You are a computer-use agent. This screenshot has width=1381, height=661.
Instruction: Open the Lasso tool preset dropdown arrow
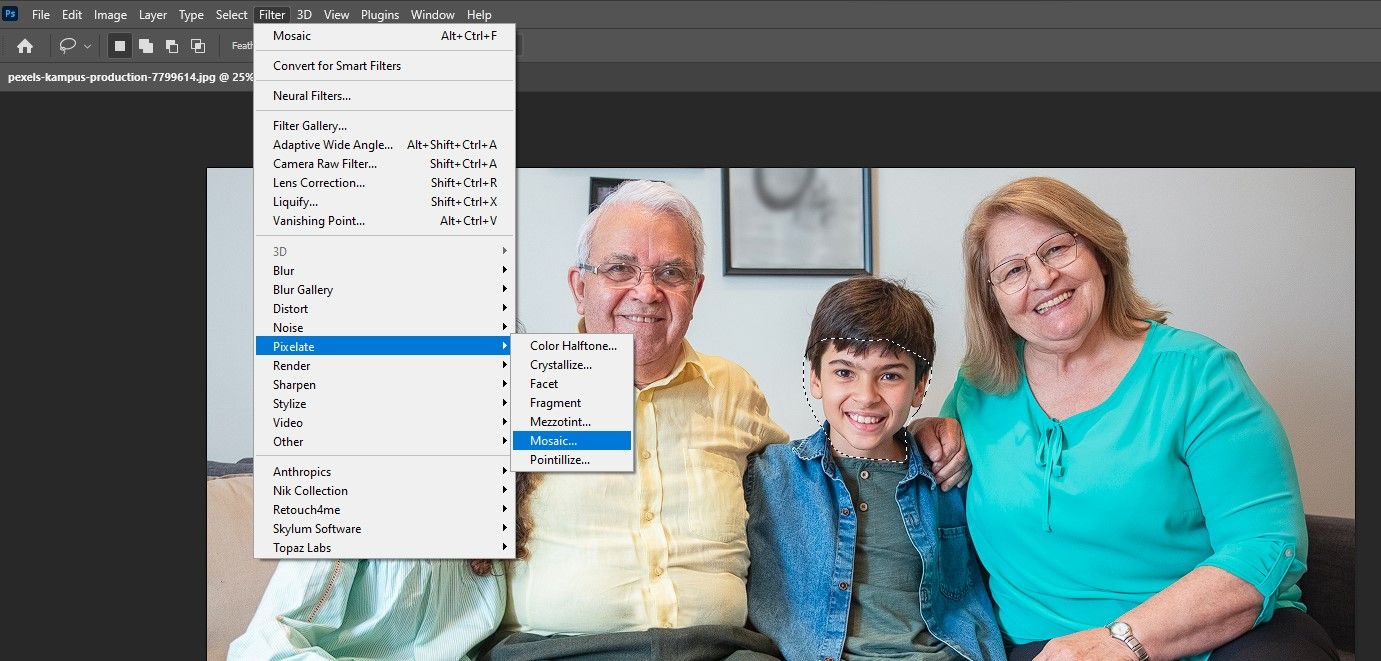tap(88, 46)
